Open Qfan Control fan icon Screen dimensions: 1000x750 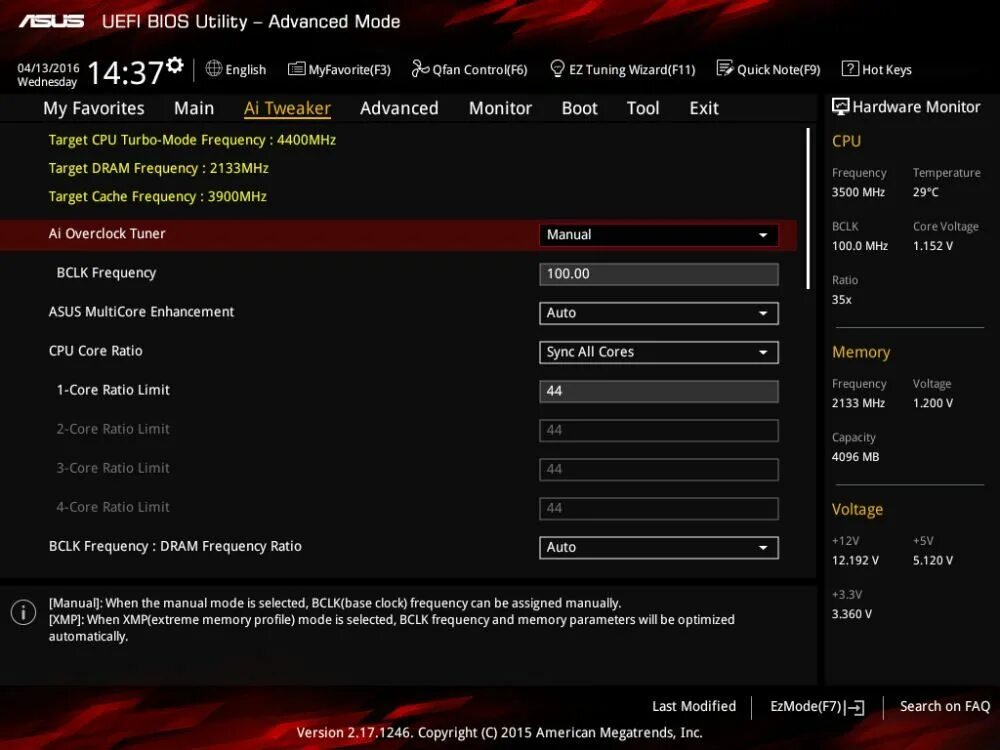(x=420, y=68)
